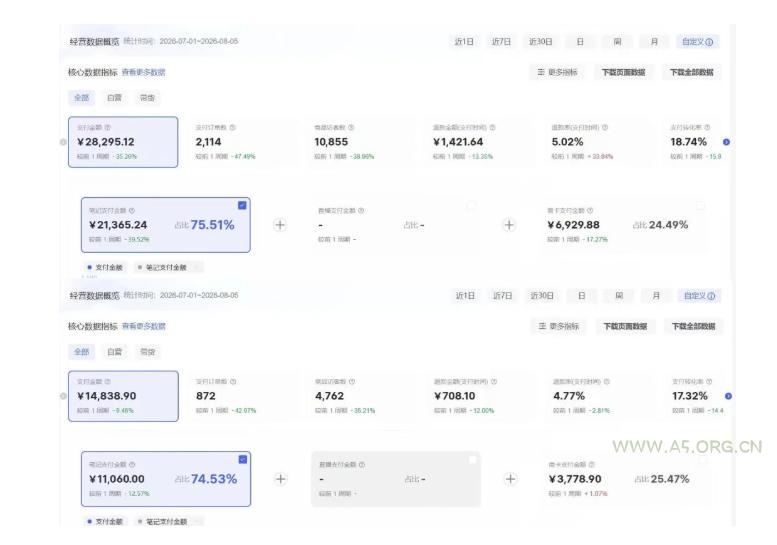Tick the checkbox on the grey empty 直播 card
This screenshot has height=545, width=777.
(472, 460)
